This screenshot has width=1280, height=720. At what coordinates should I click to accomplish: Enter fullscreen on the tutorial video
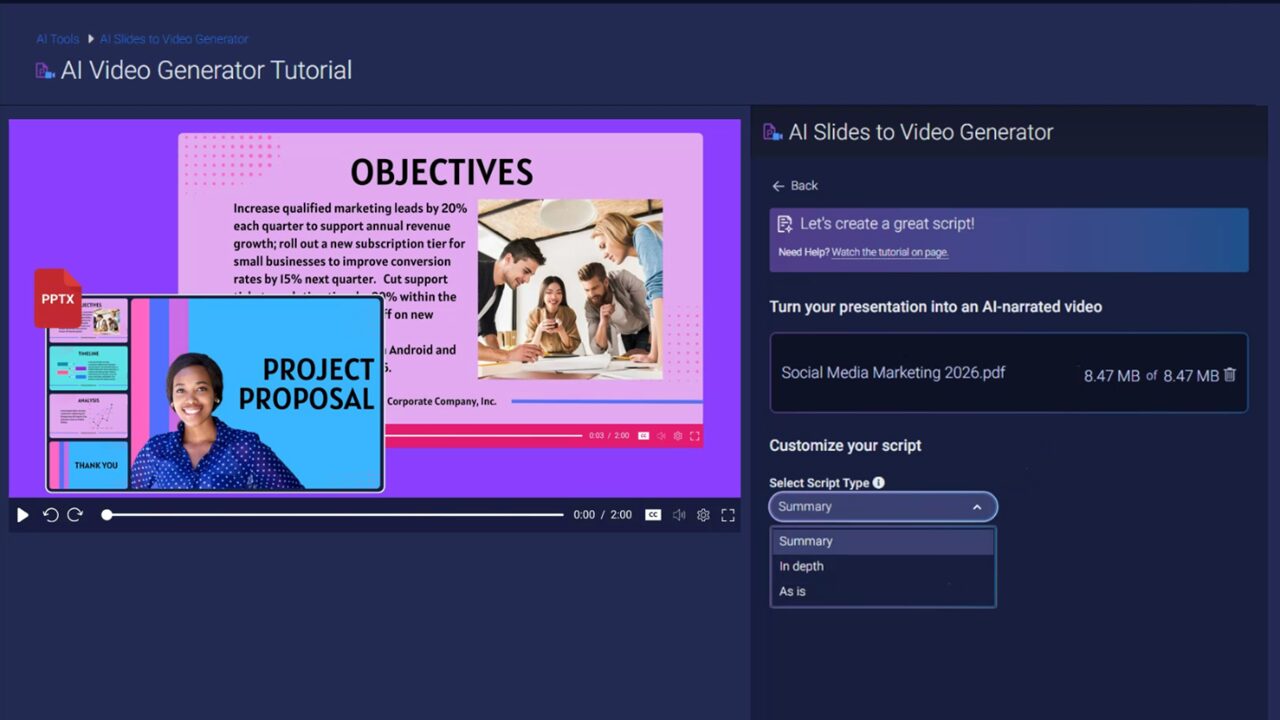tap(727, 514)
